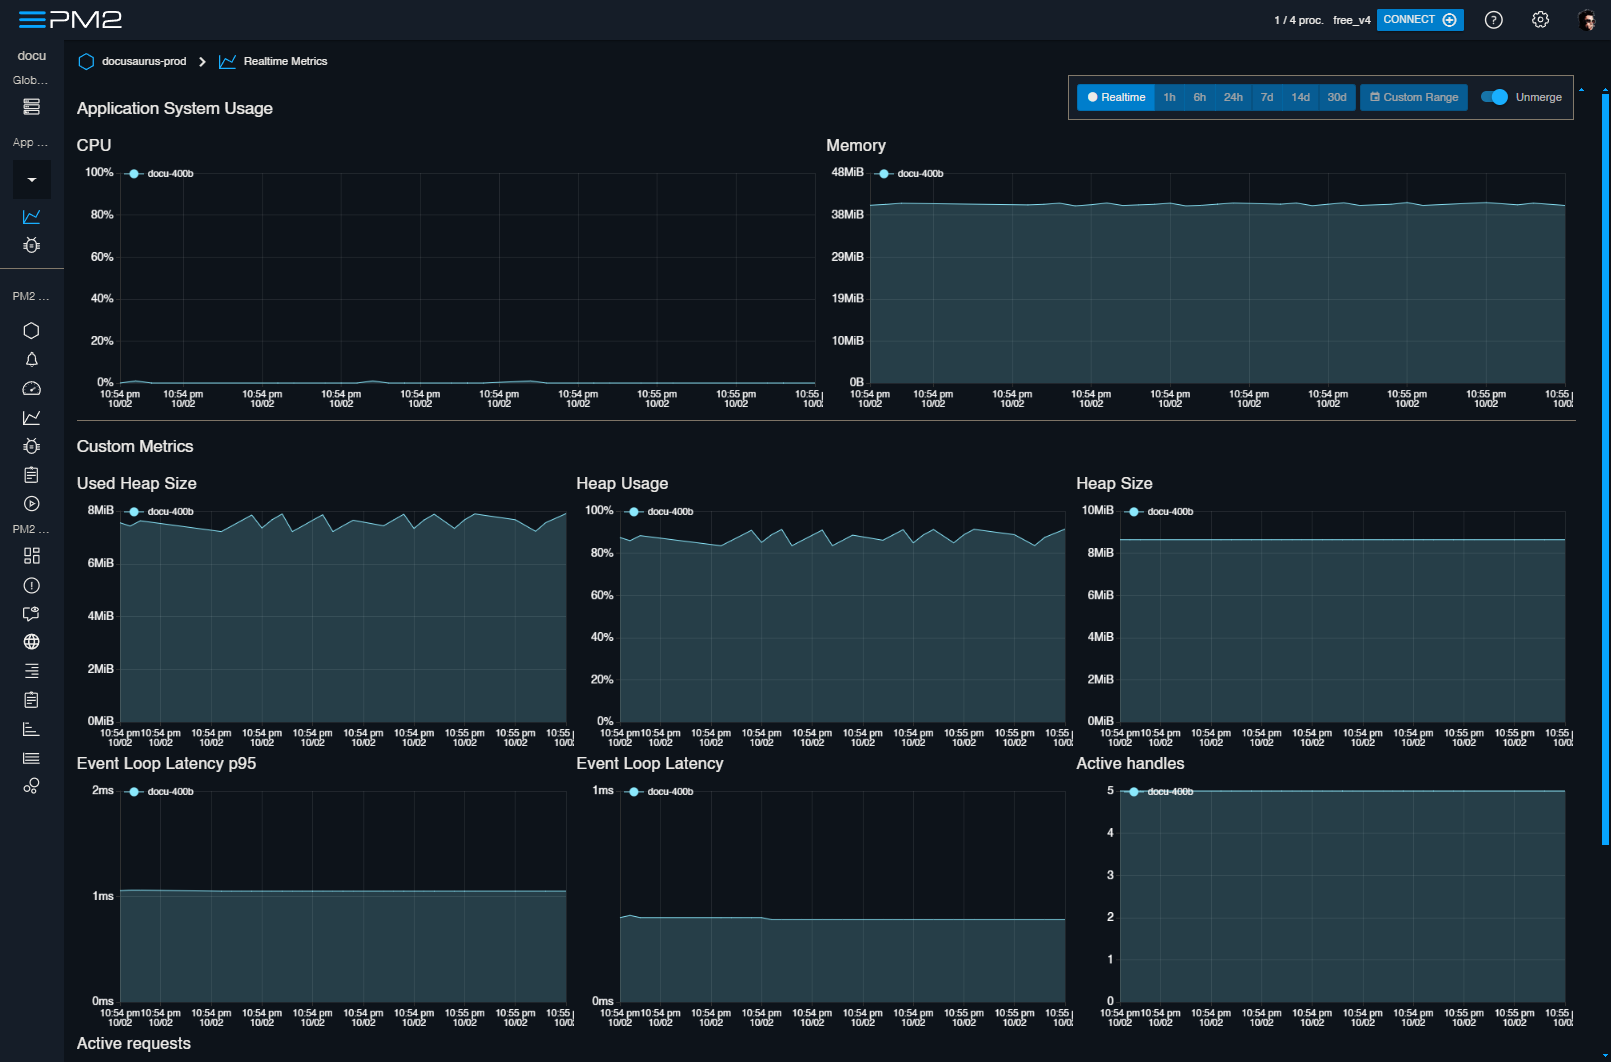Image resolution: width=1611 pixels, height=1062 pixels.
Task: Open the user avatar menu
Action: pyautogui.click(x=1587, y=20)
